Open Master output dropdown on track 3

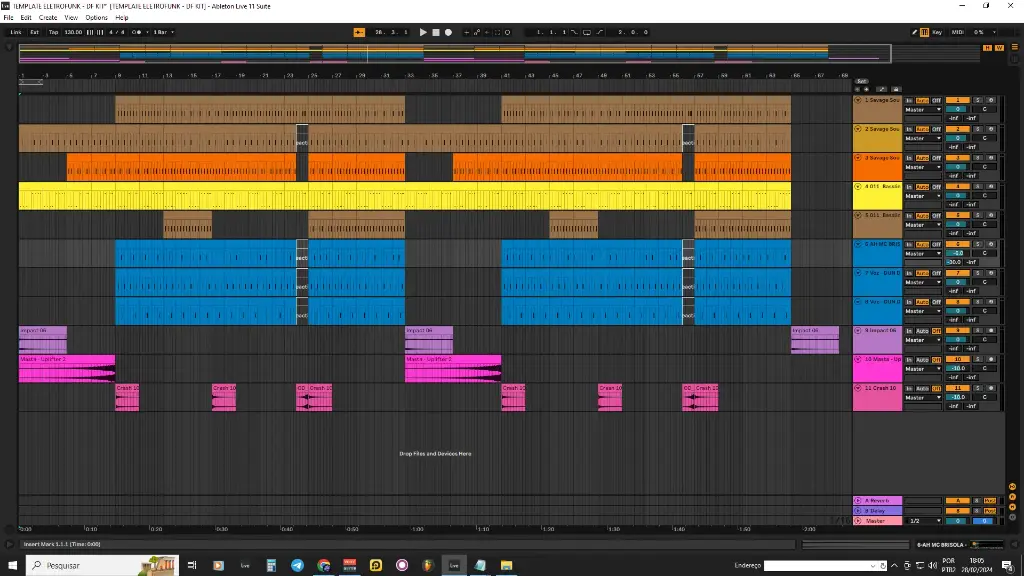[x=923, y=167]
